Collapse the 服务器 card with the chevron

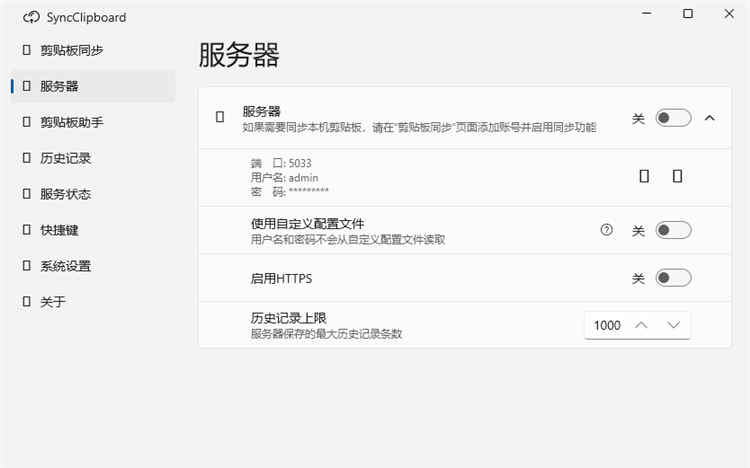click(710, 118)
